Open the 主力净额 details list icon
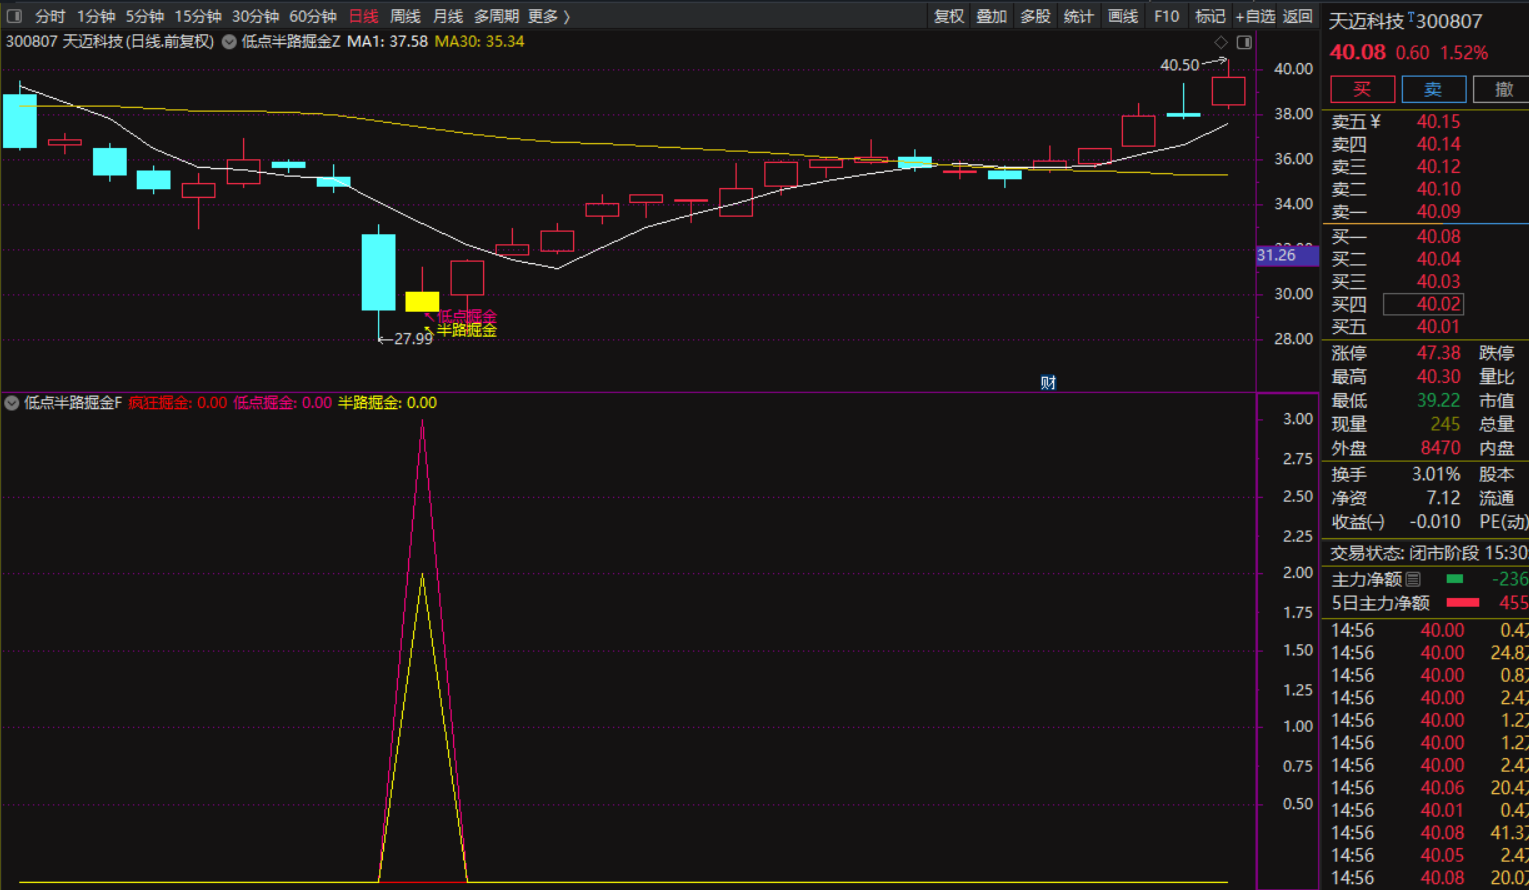 tap(1413, 579)
